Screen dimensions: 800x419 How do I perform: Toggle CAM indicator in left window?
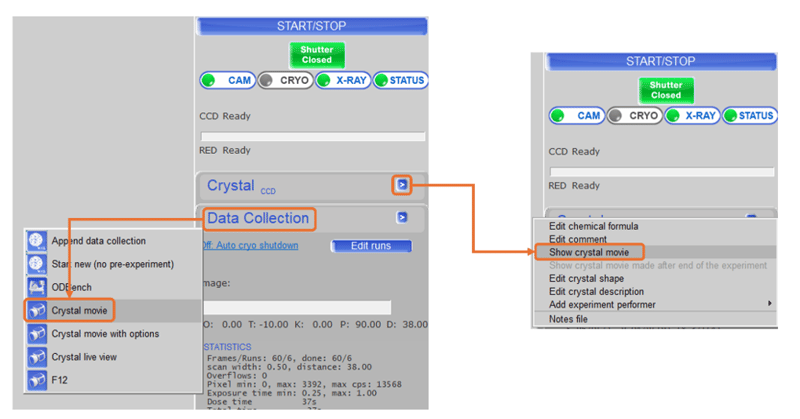coord(228,80)
